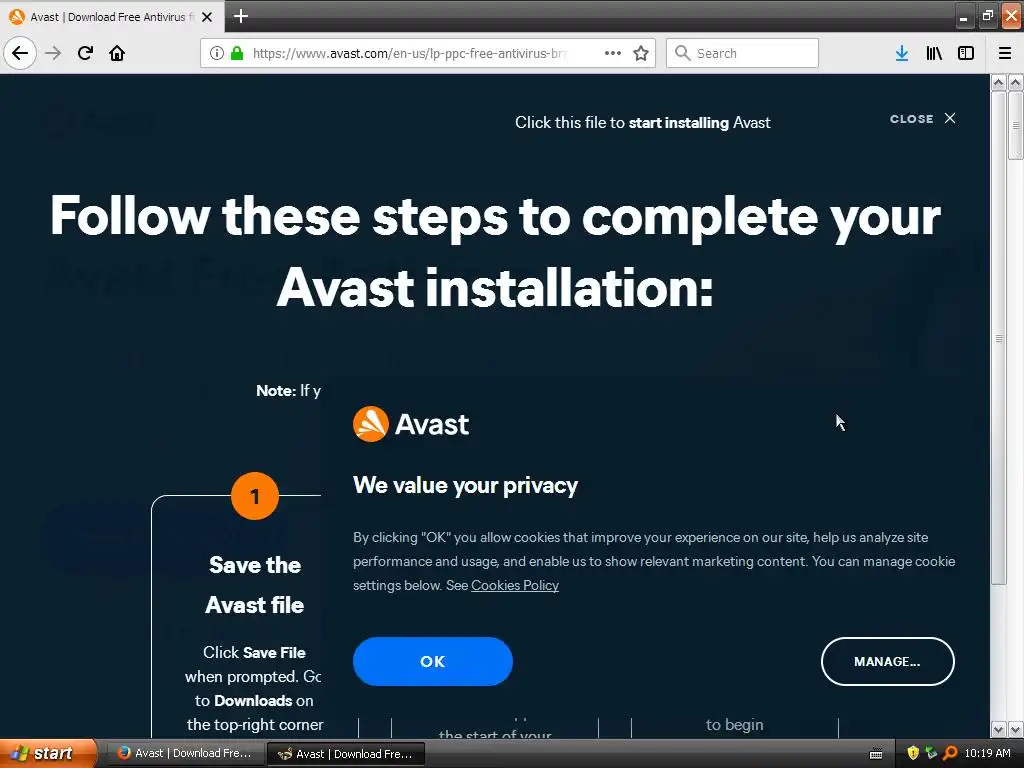Open the Firefox home page icon
This screenshot has height=768, width=1024.
tap(117, 53)
